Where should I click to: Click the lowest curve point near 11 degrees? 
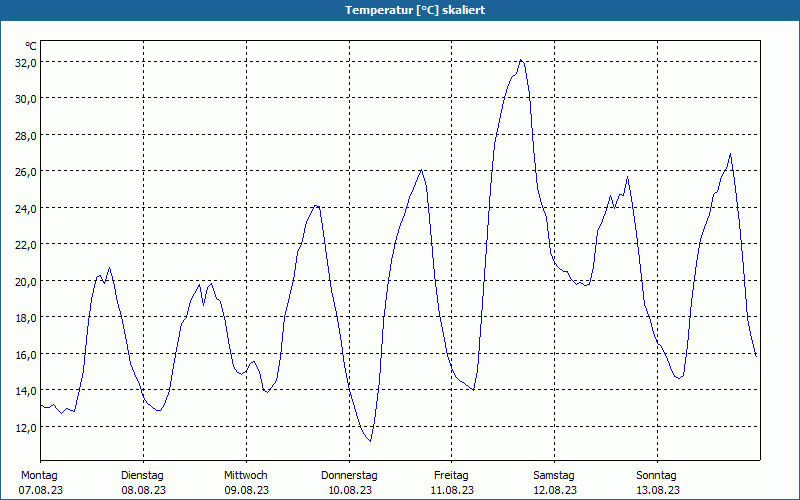(x=370, y=441)
